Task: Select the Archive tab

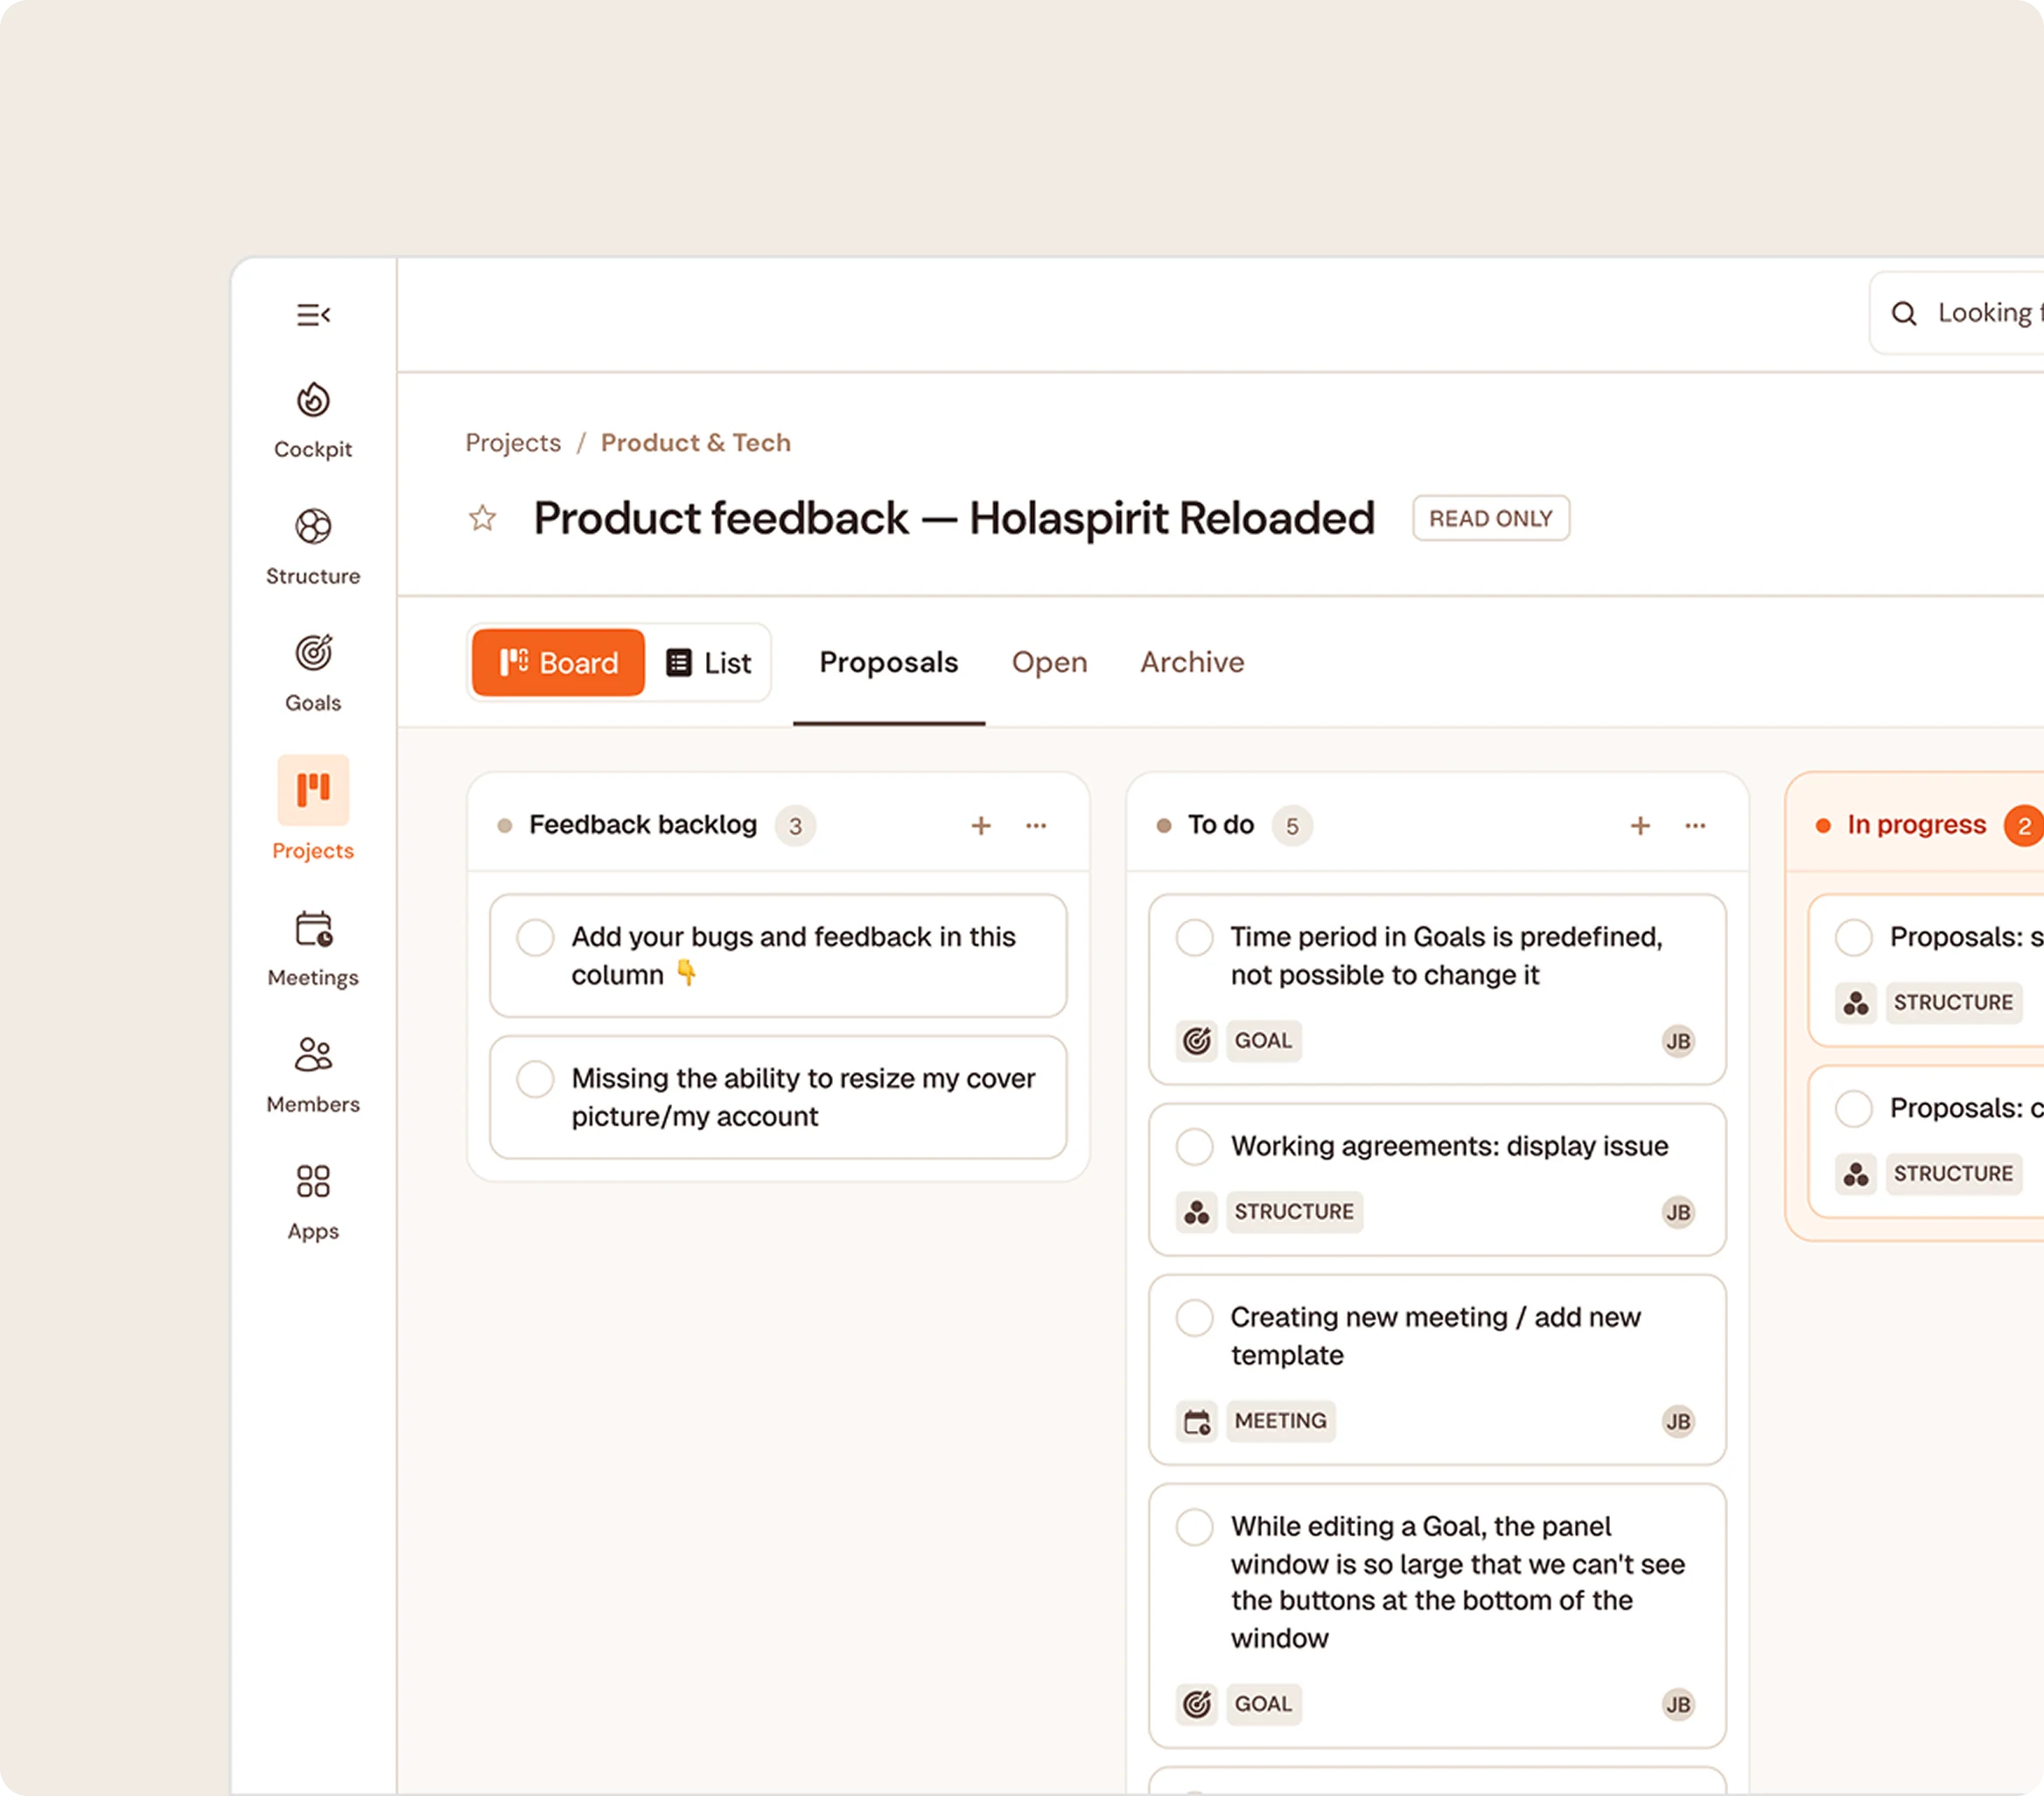Action: click(x=1192, y=662)
